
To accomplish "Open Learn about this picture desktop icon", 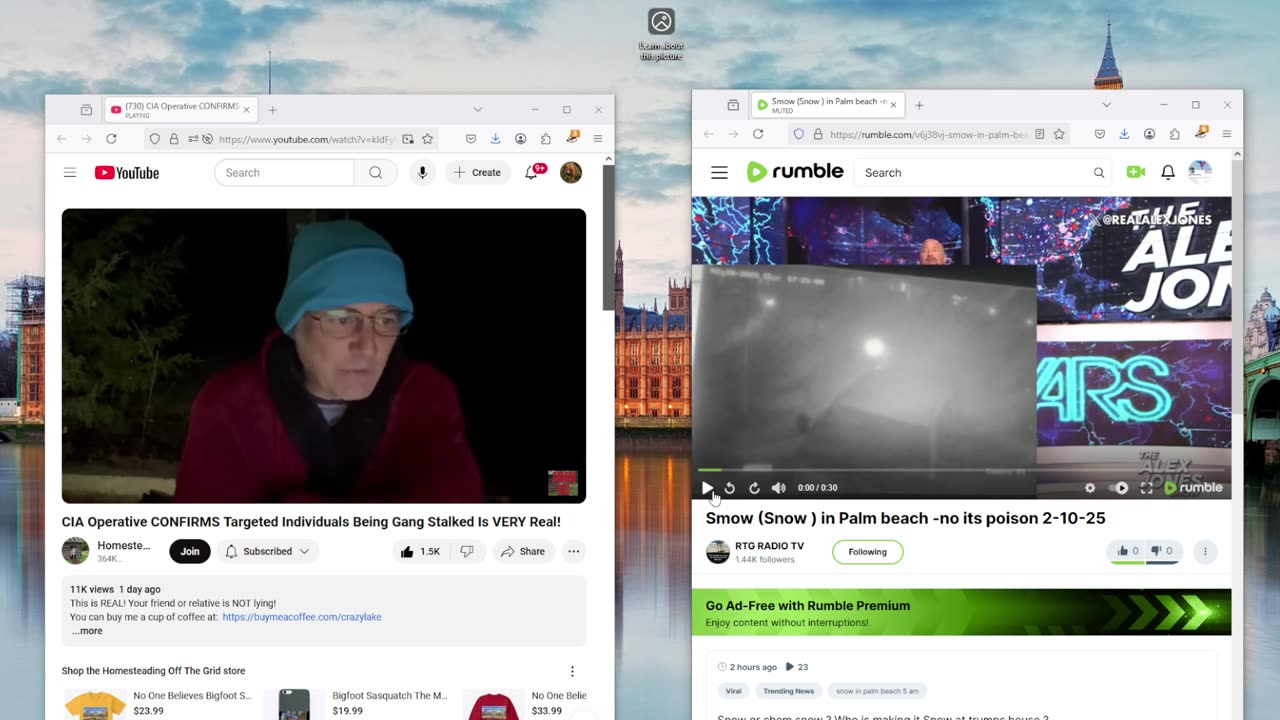I will (x=661, y=35).
